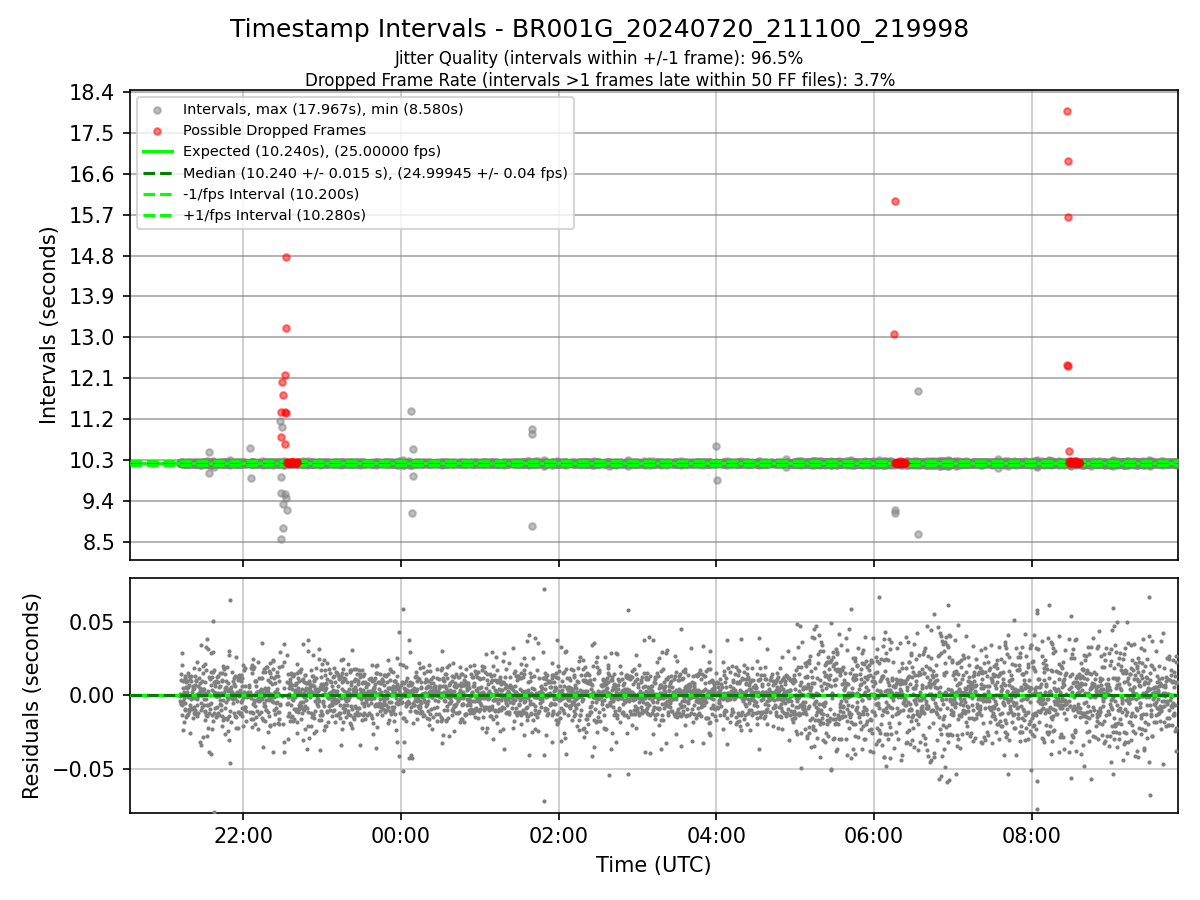
Task: Click the highest red dropped-frame point near 18.0 seconds
Action: pos(1067,111)
